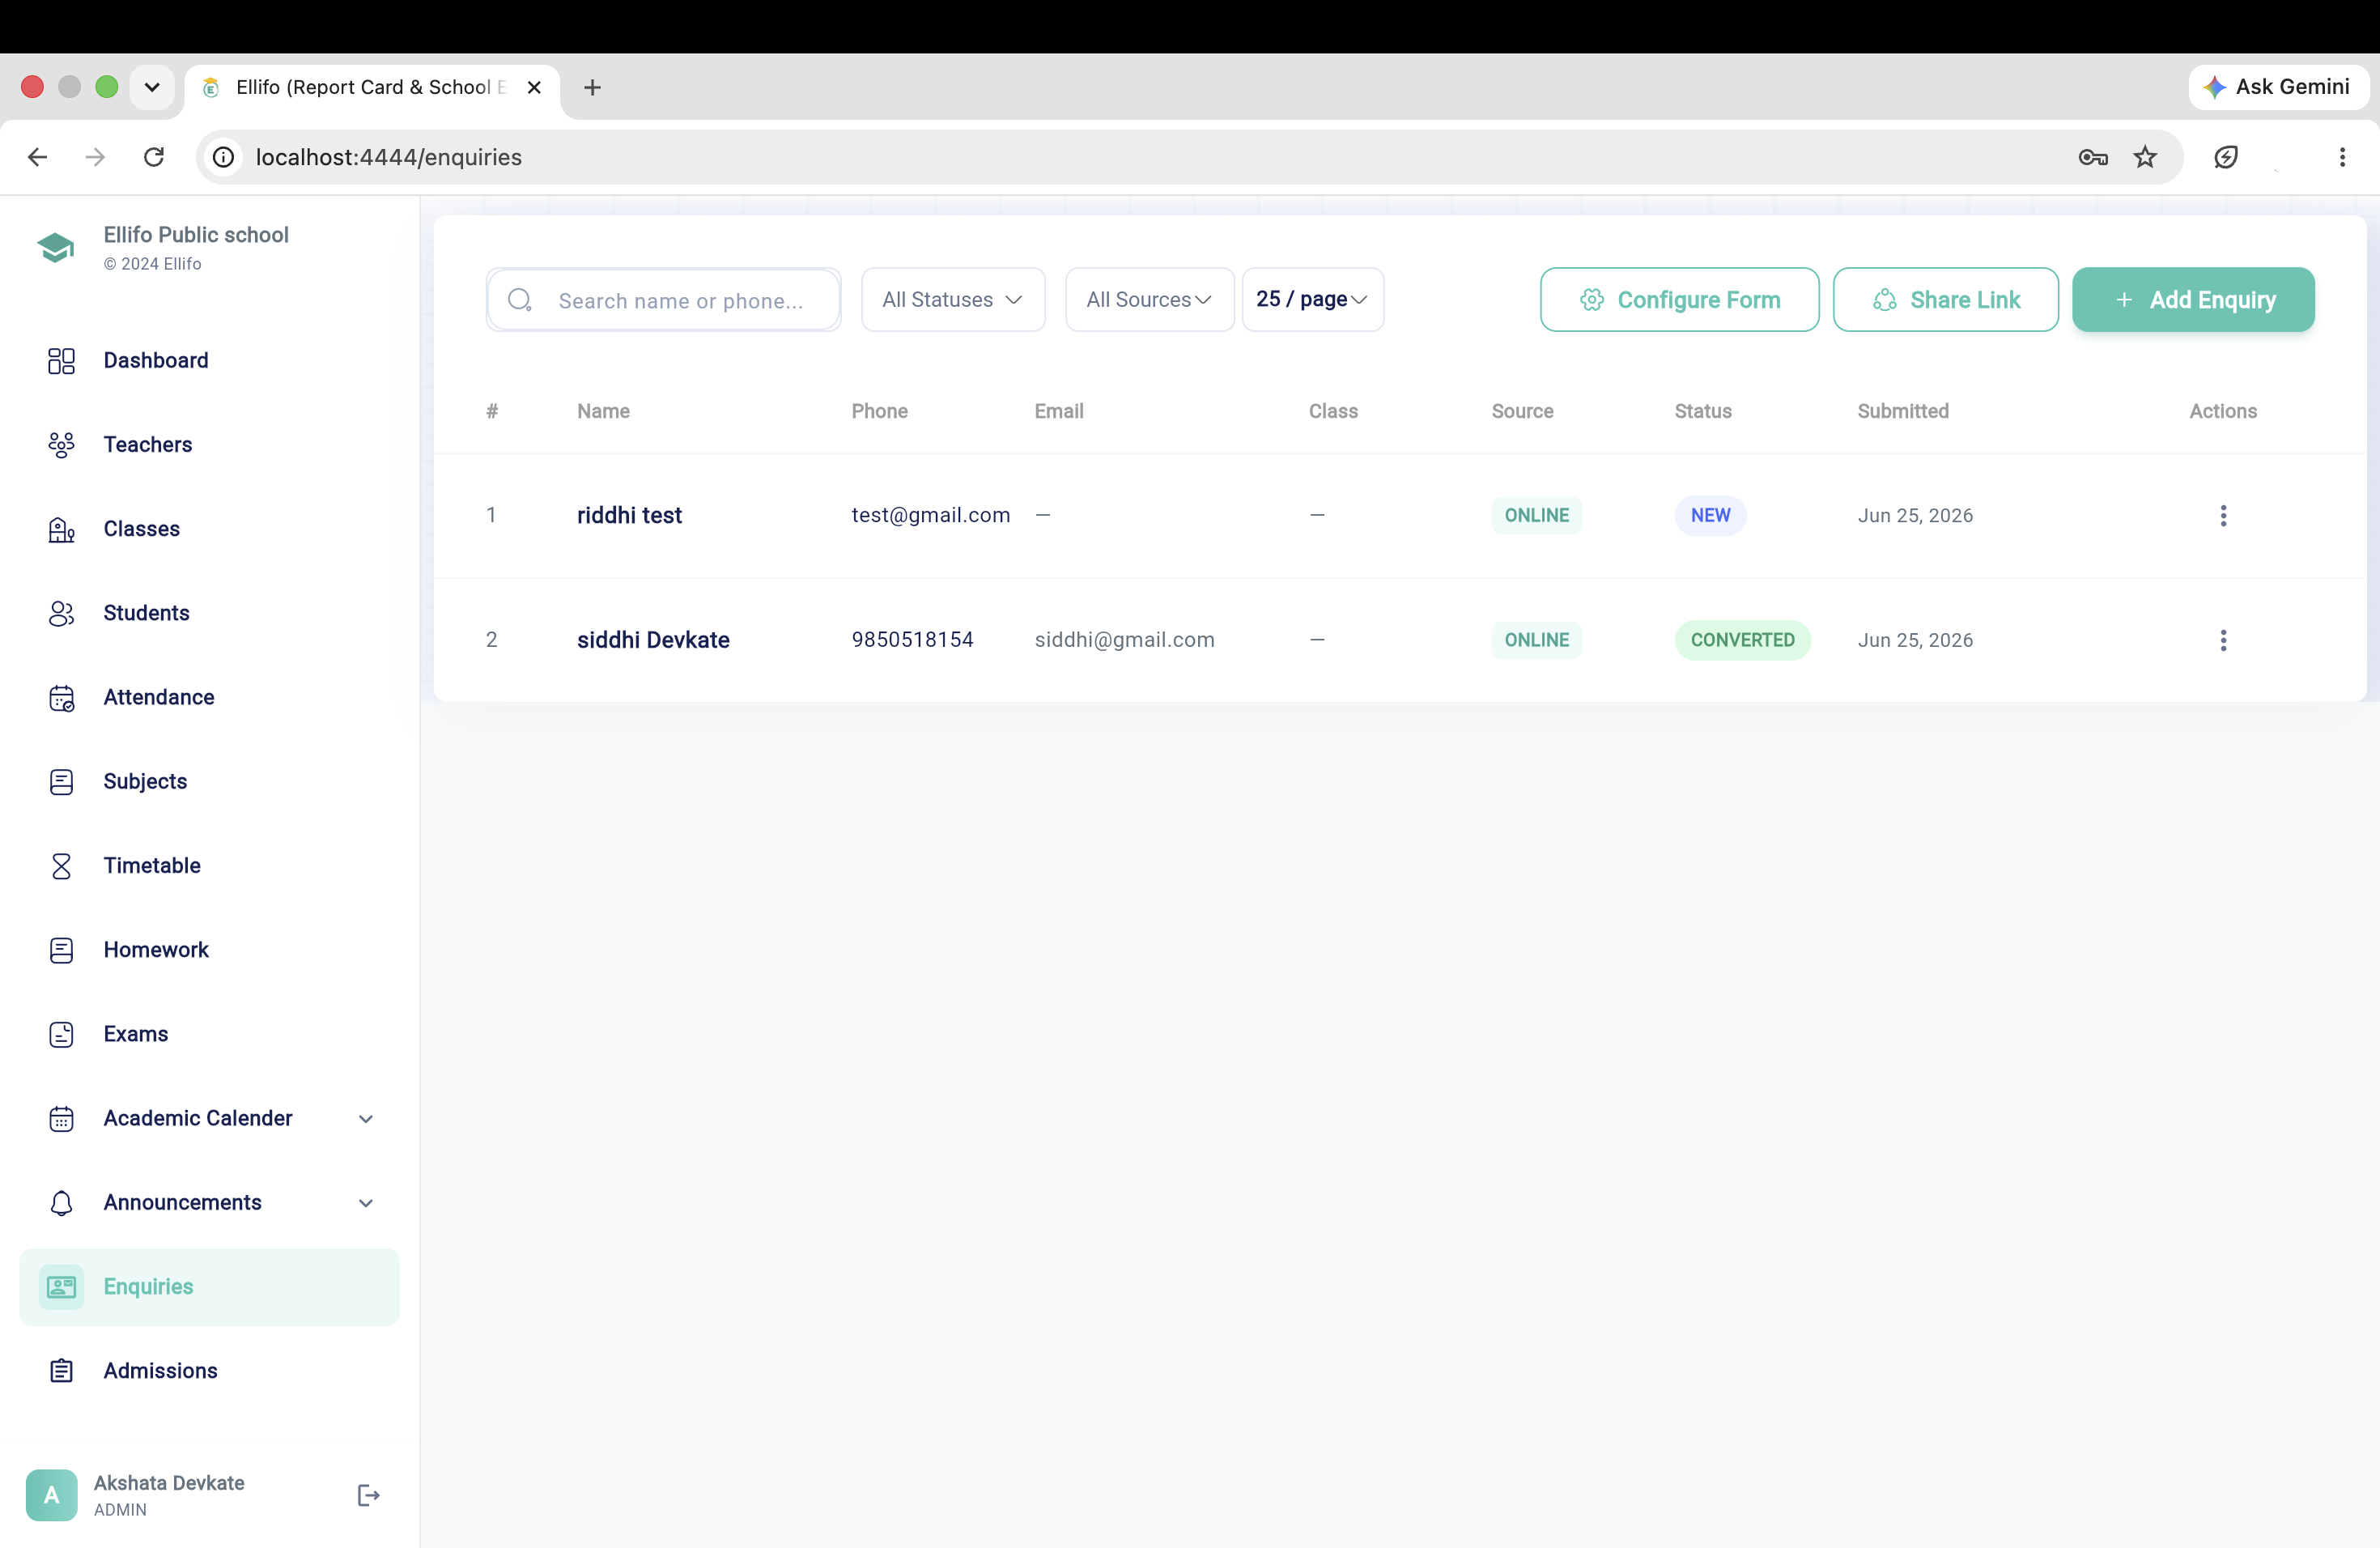Bookmark this page with star icon
This screenshot has width=2380, height=1548.
click(x=2145, y=157)
